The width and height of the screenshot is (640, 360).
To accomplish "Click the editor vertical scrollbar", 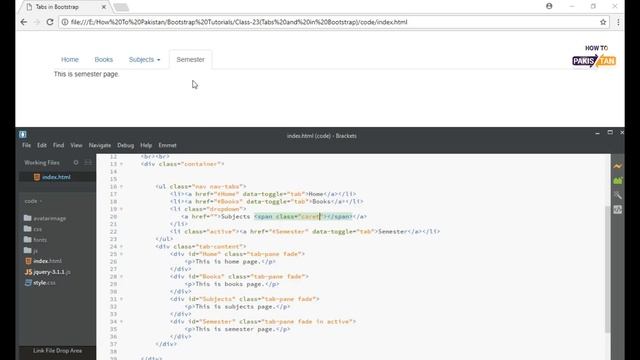I will [x=607, y=269].
